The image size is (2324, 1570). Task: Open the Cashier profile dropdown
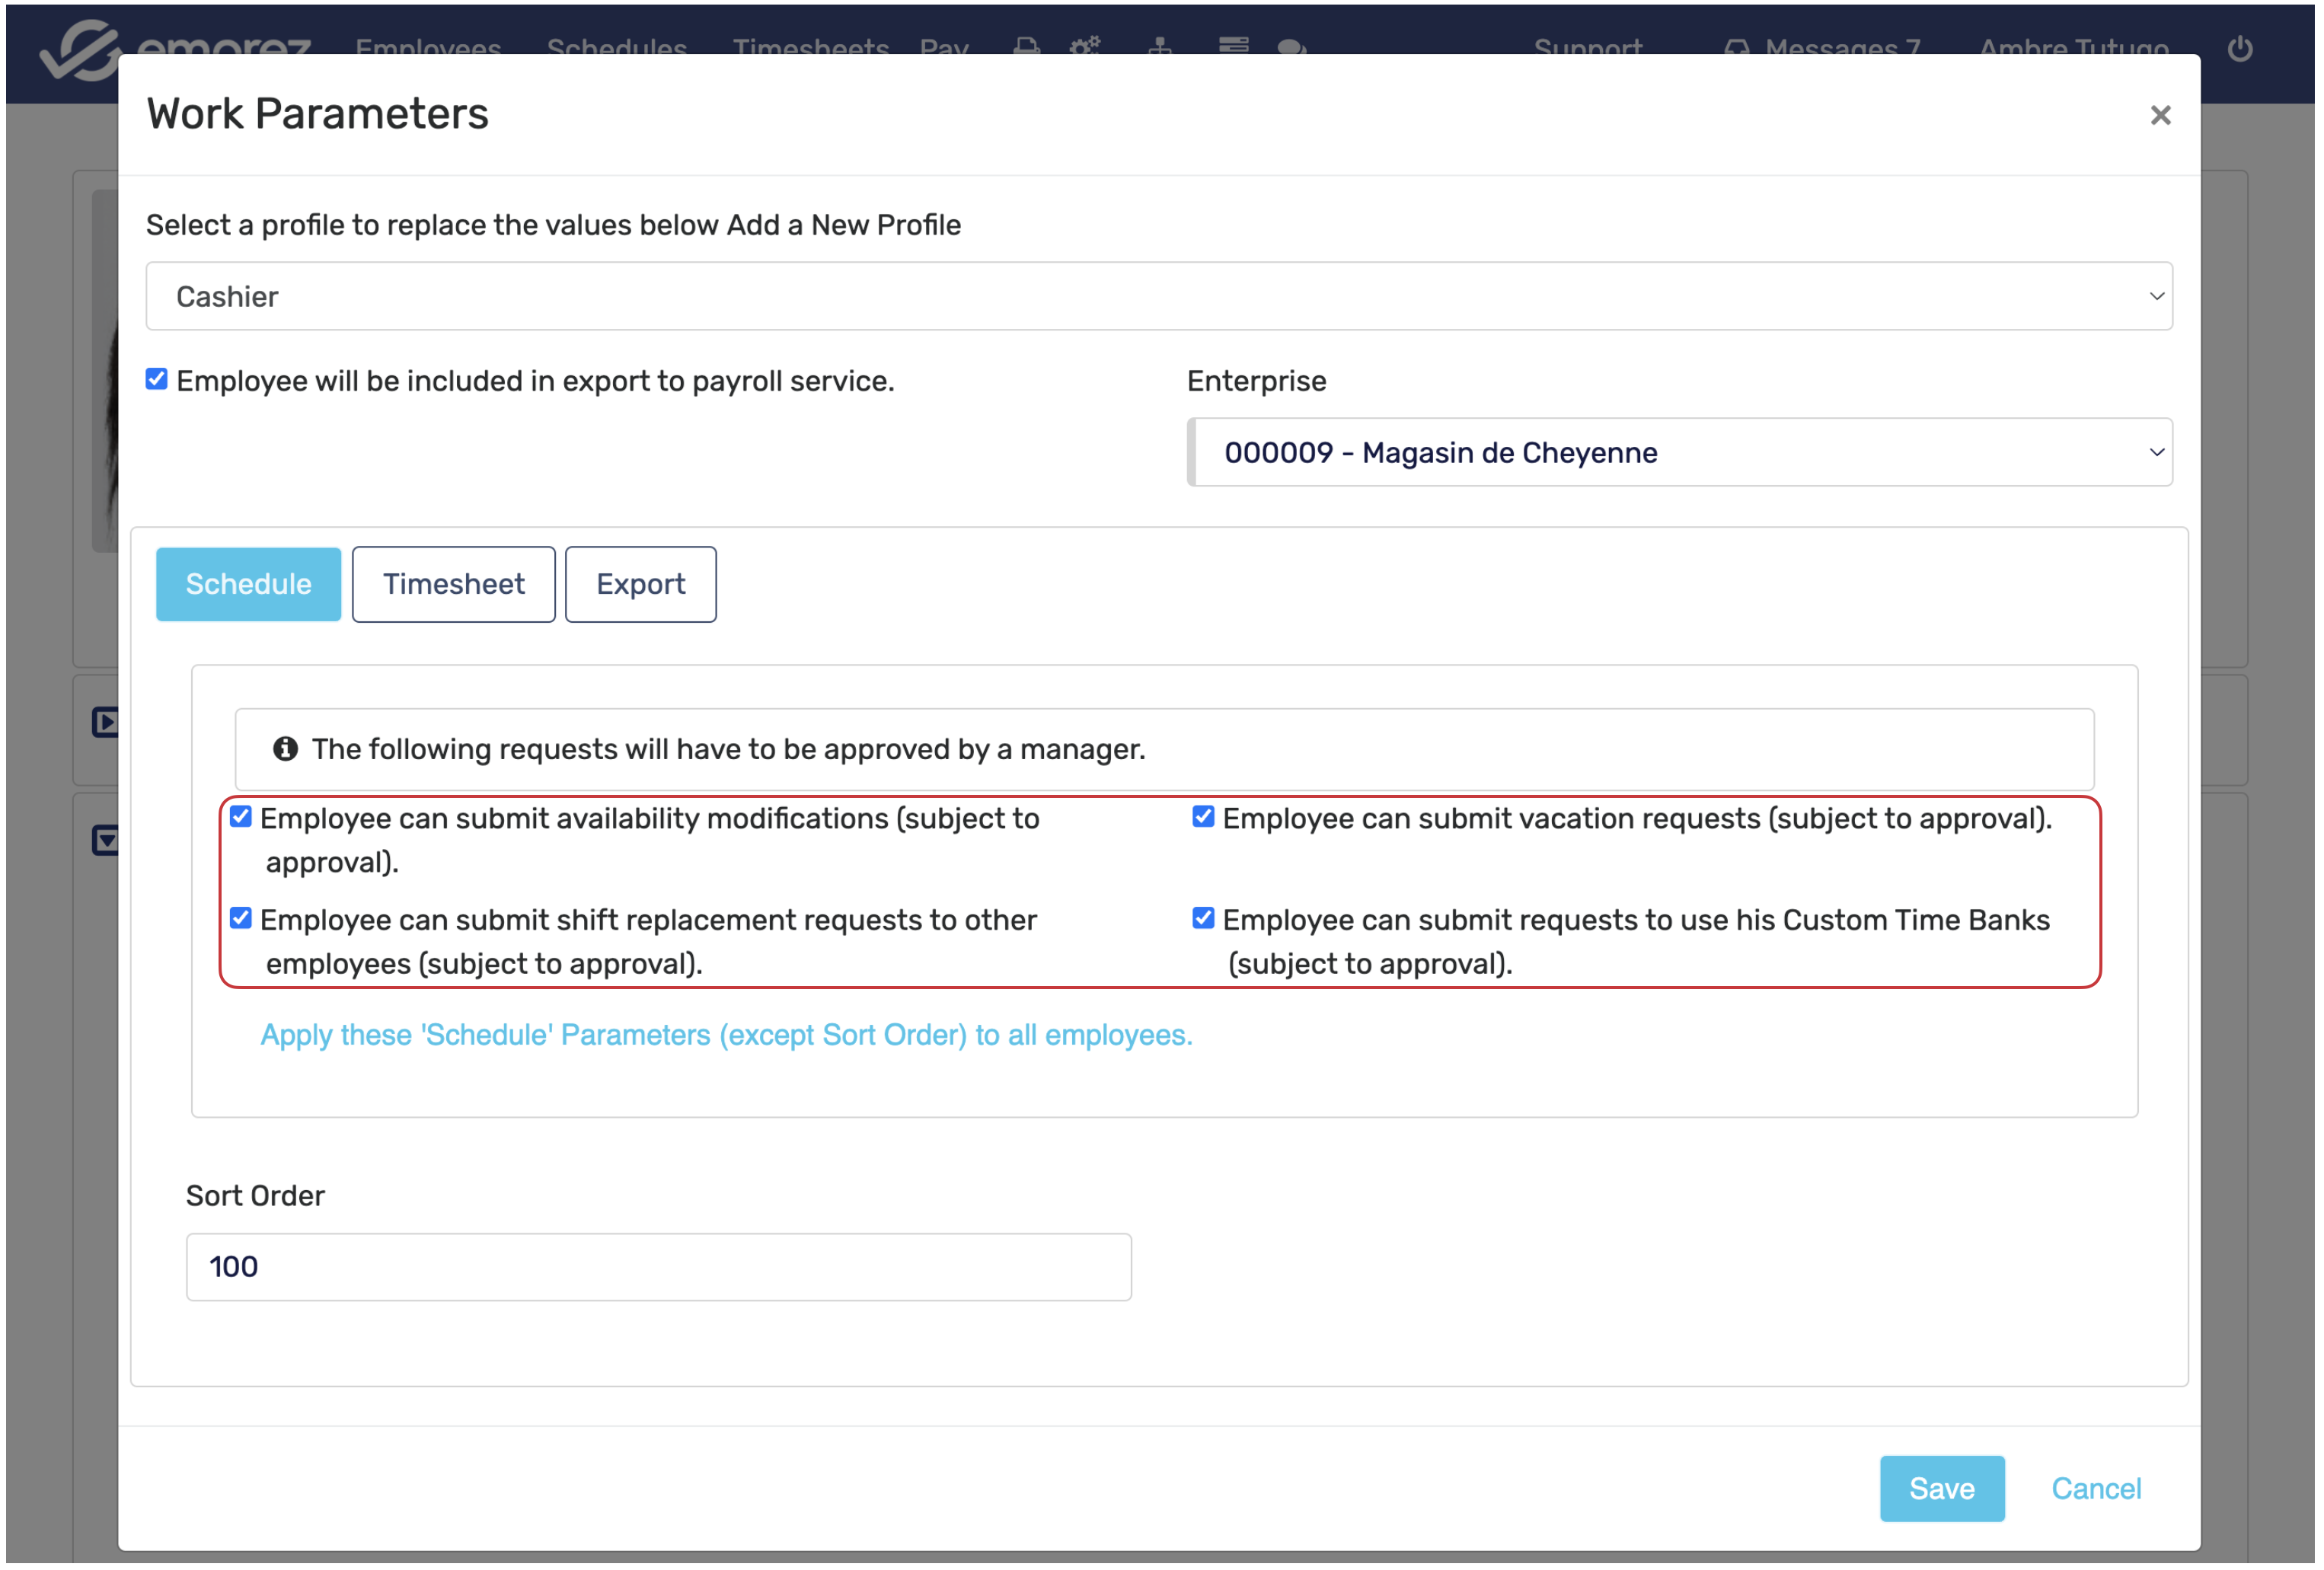[1158, 296]
